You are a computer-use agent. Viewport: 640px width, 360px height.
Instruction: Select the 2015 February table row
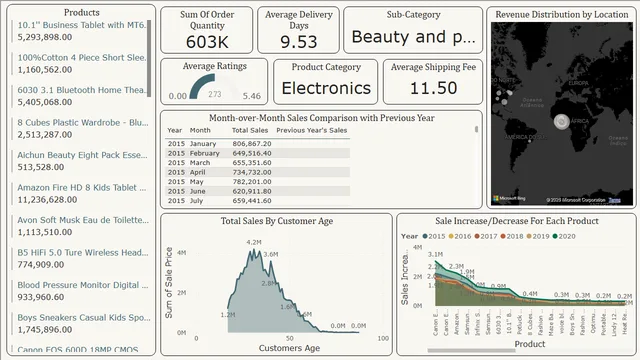[x=258, y=153]
